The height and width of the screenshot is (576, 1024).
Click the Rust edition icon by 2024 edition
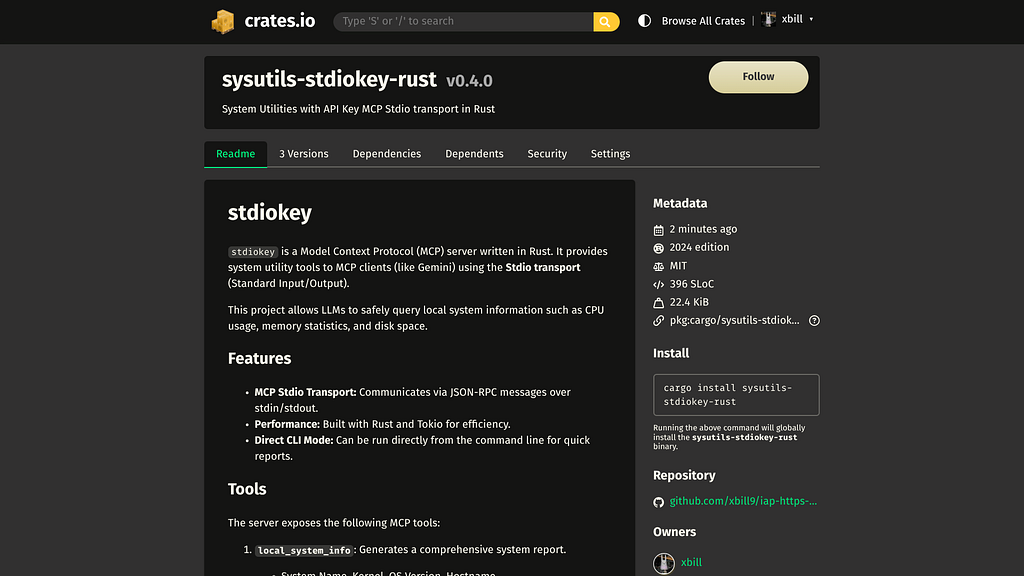pyautogui.click(x=658, y=248)
